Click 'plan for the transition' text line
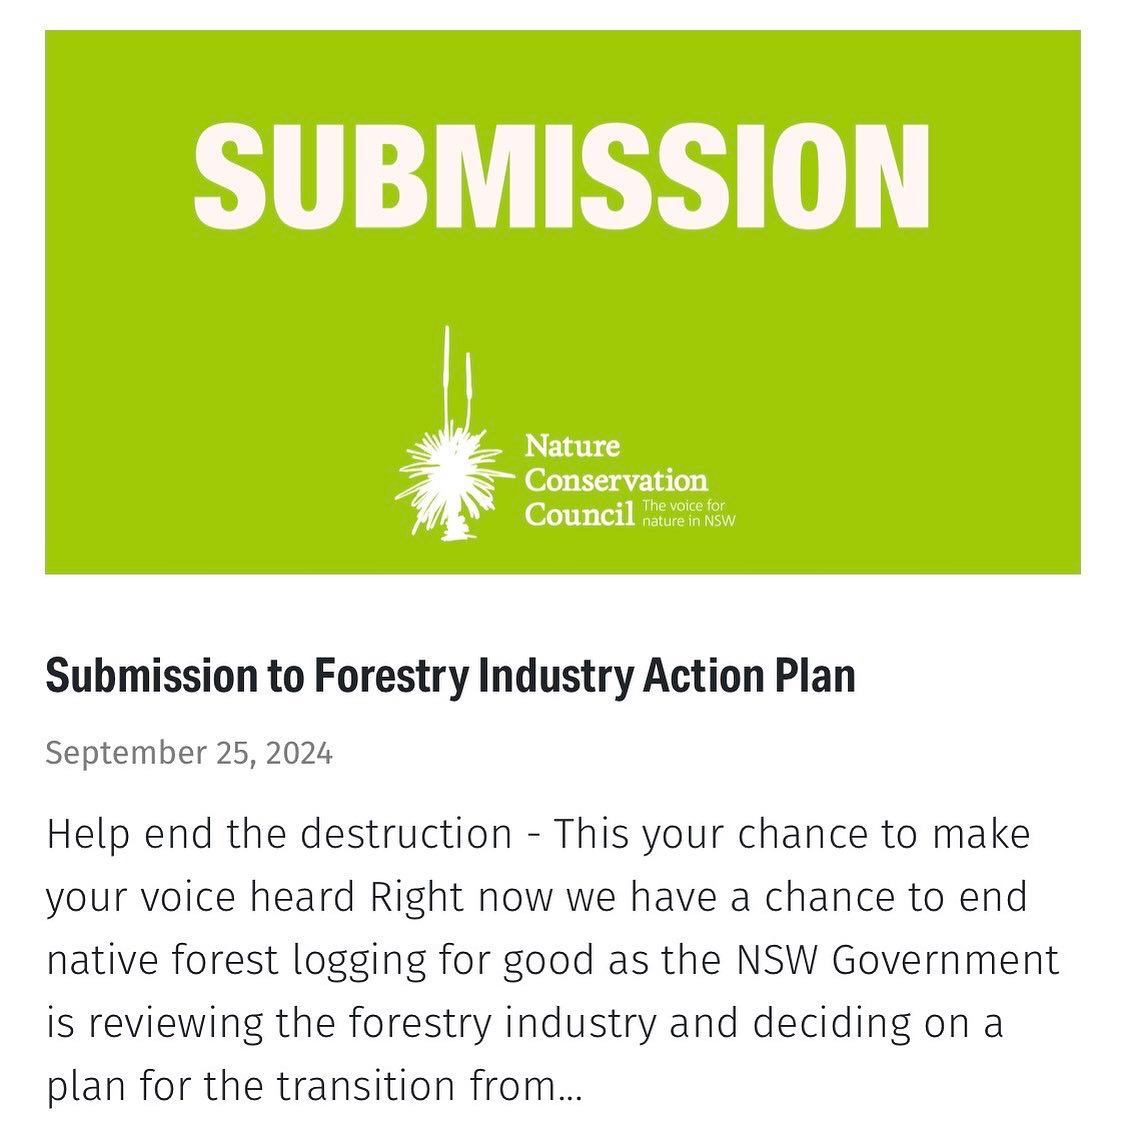Image resolution: width=1125 pixels, height=1125 pixels. click(x=251, y=1085)
